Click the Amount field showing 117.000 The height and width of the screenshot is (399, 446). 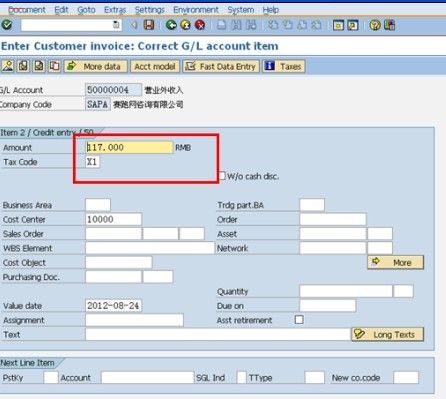coord(129,147)
